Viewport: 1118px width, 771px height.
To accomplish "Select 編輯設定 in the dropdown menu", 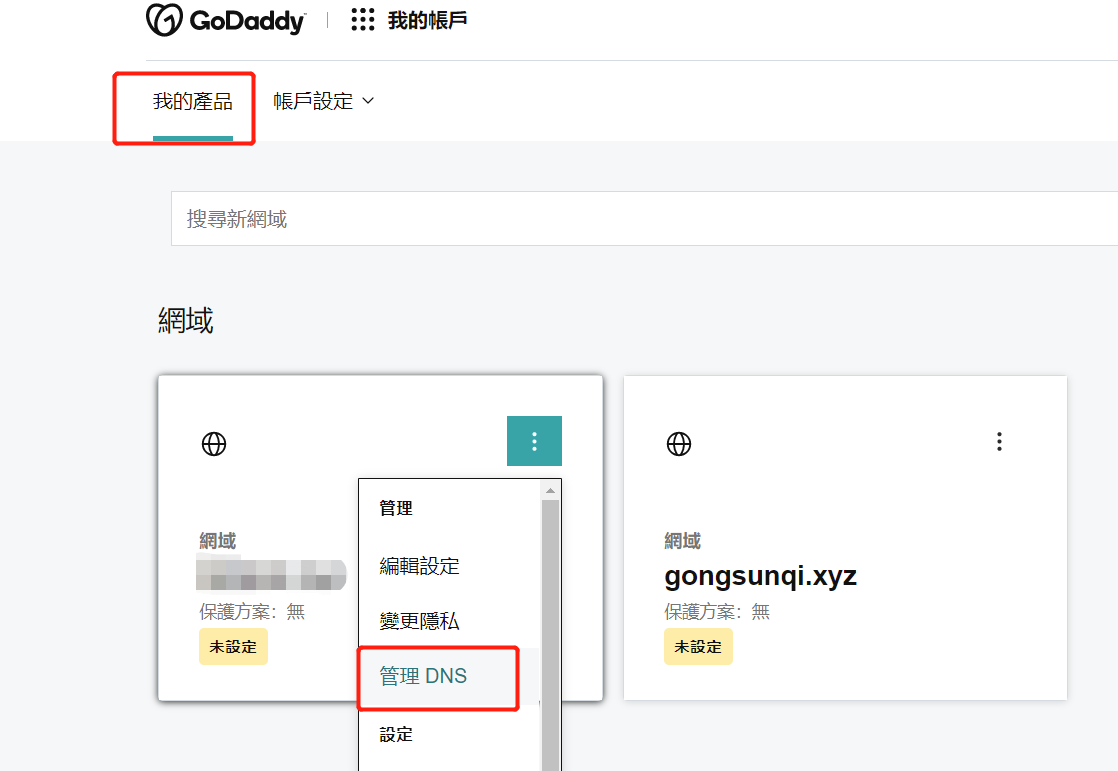I will click(x=419, y=566).
